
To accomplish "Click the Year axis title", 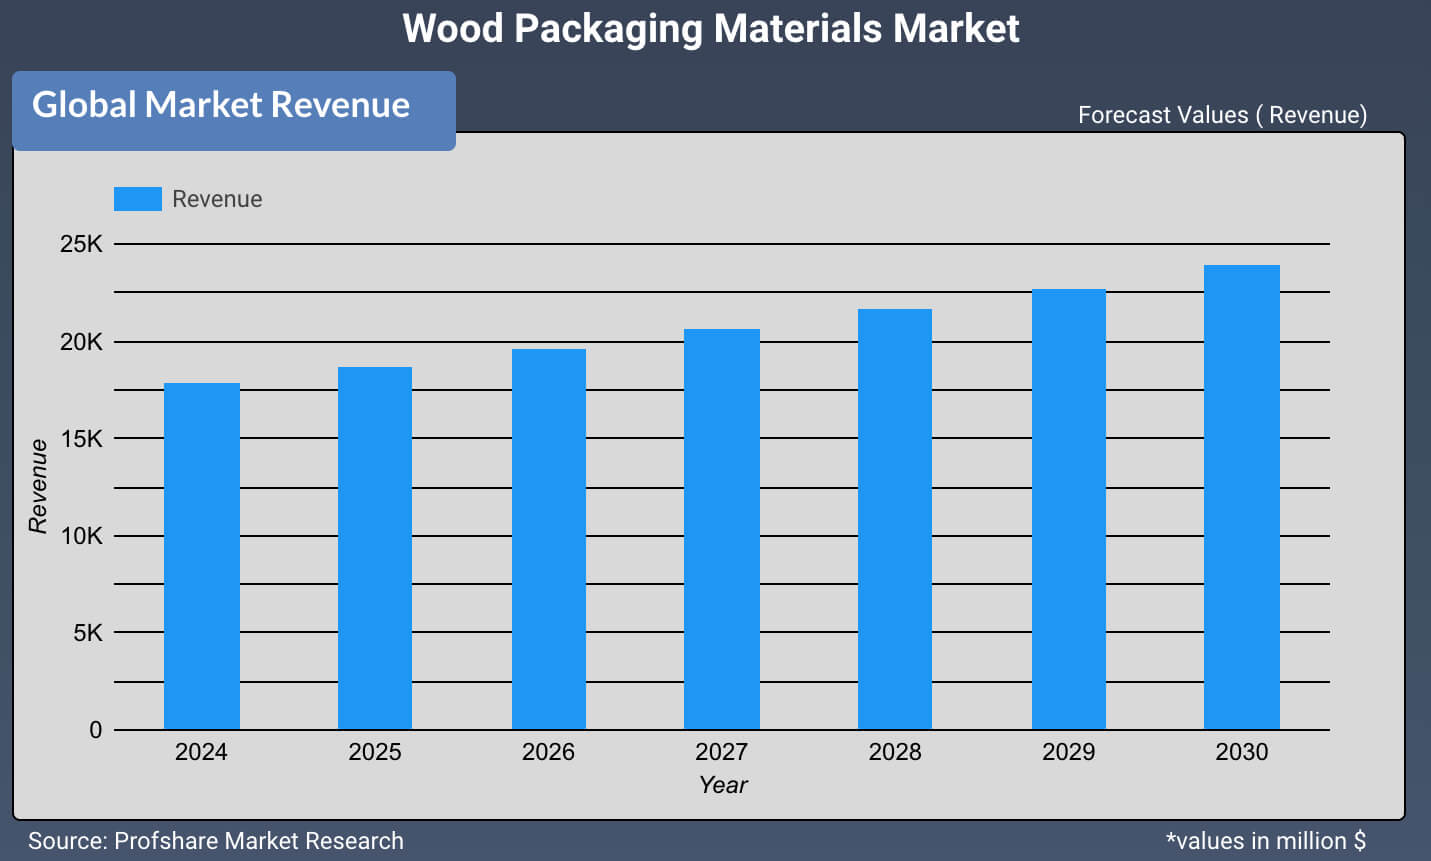I will [723, 785].
